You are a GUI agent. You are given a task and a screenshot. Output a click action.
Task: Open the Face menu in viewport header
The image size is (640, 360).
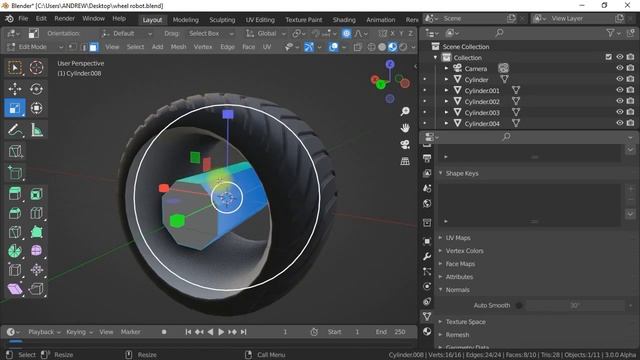[248, 47]
